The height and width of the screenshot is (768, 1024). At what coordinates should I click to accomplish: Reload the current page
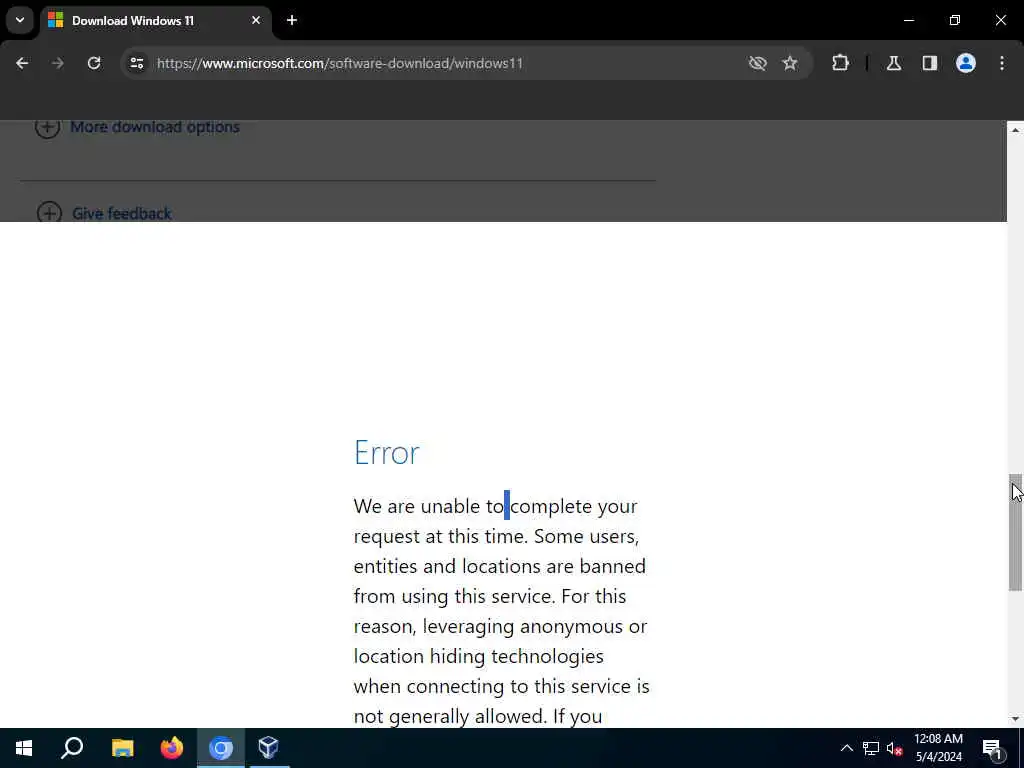tap(94, 63)
